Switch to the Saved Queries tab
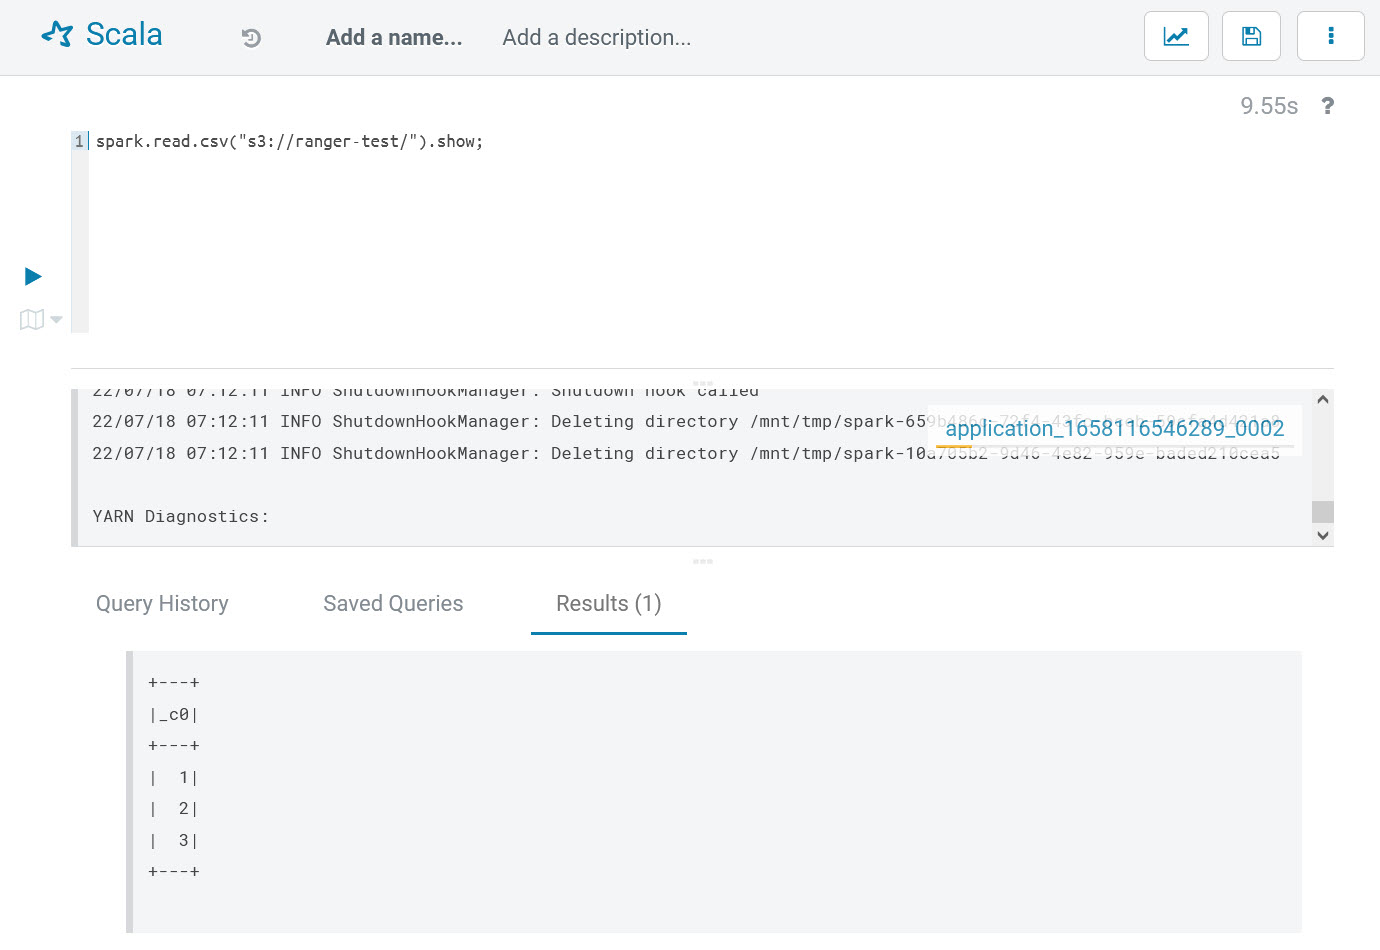This screenshot has width=1380, height=950. pyautogui.click(x=393, y=604)
